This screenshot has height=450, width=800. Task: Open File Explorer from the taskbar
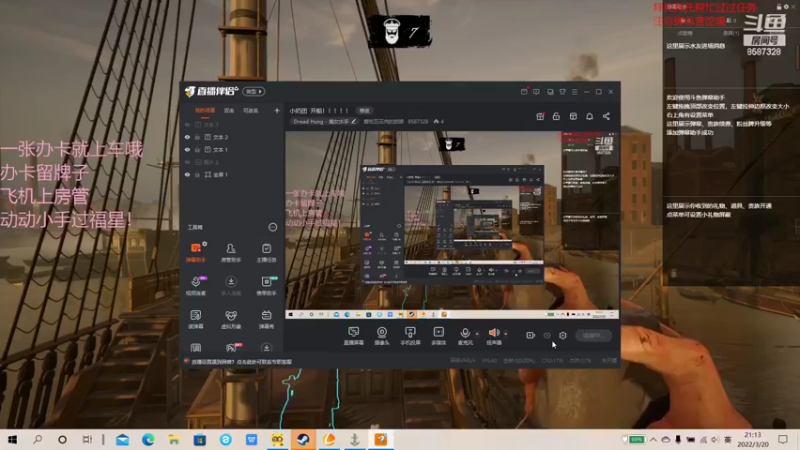tap(173, 439)
